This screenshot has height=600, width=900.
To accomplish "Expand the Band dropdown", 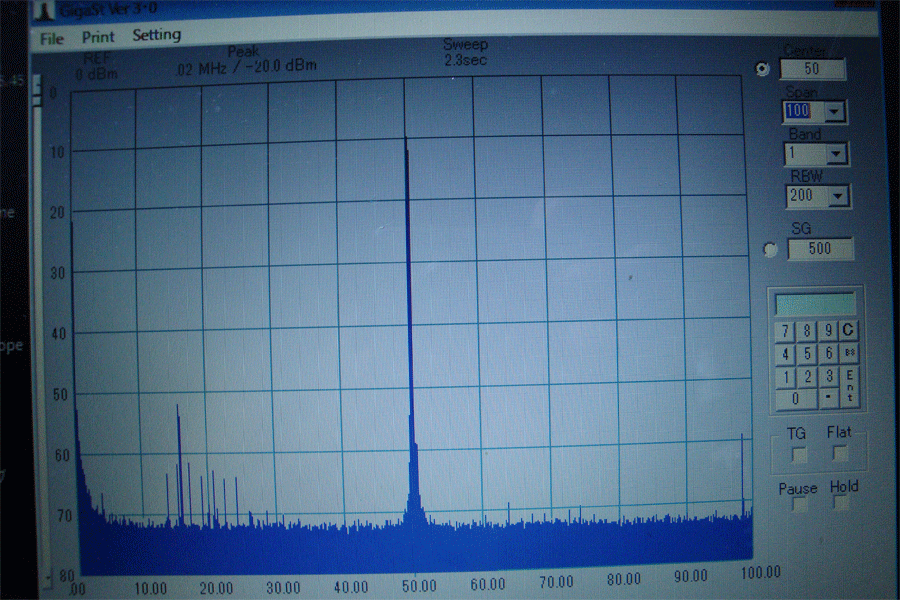I will 837,154.
